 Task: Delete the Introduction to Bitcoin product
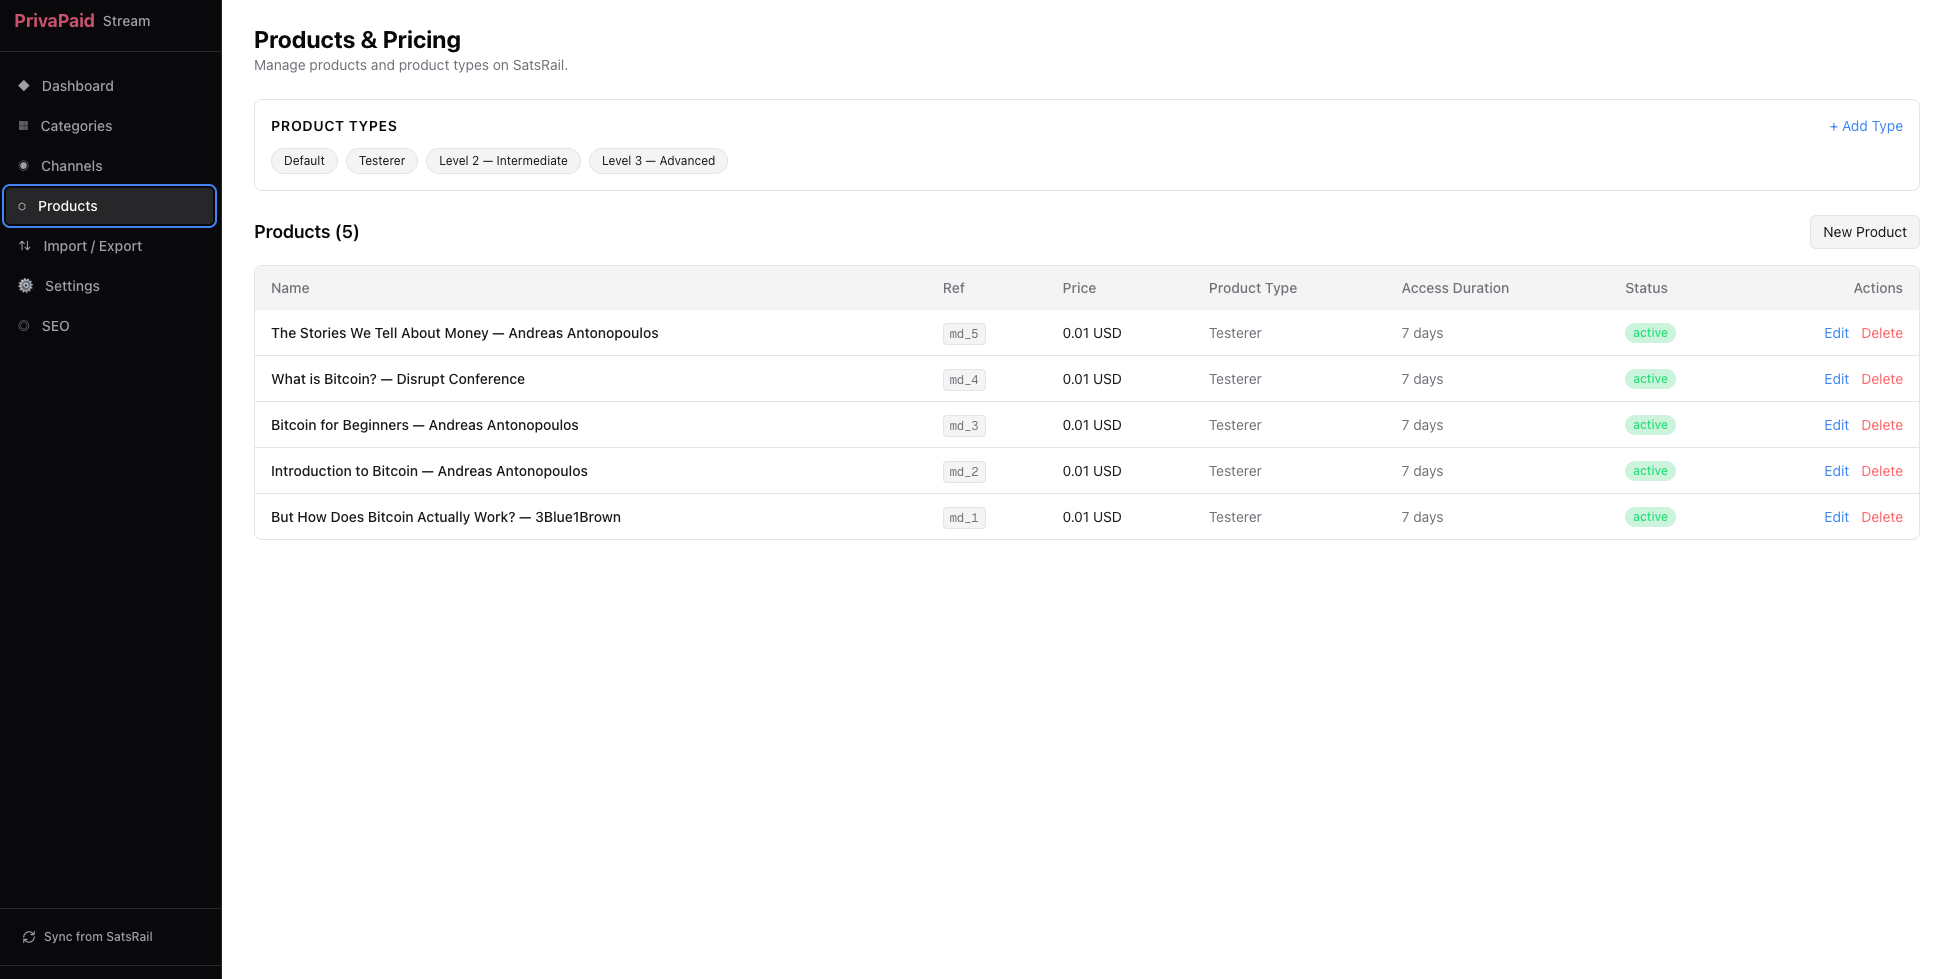[x=1882, y=471]
